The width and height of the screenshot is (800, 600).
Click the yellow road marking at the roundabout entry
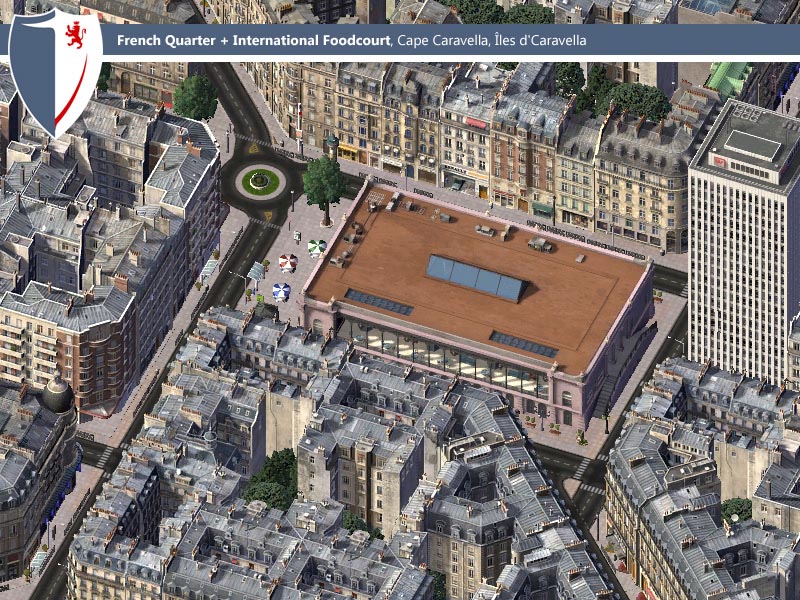point(254,148)
